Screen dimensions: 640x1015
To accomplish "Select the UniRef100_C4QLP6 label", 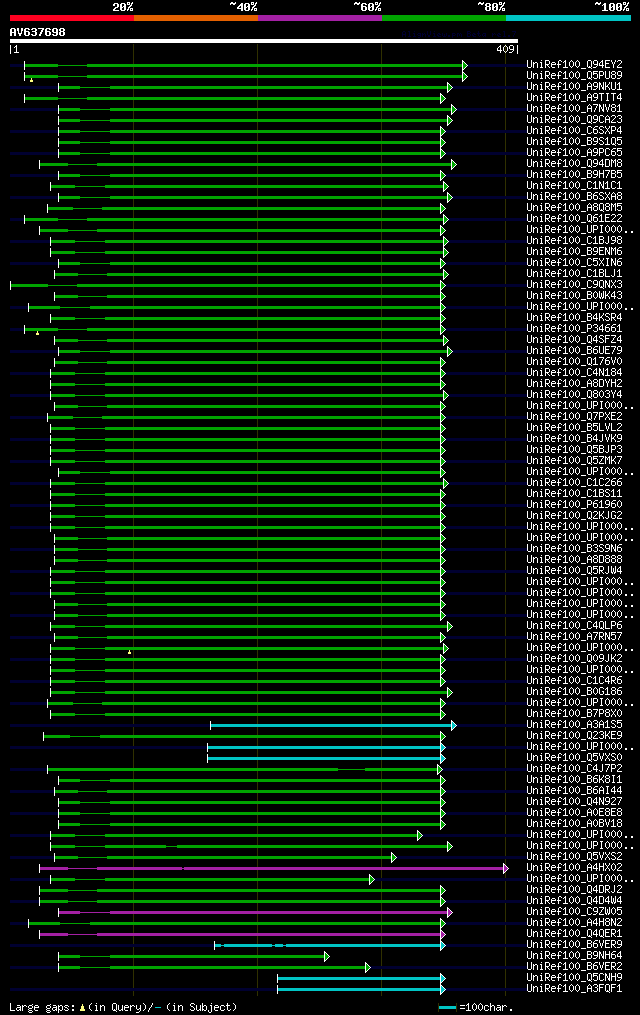I will pos(574,626).
